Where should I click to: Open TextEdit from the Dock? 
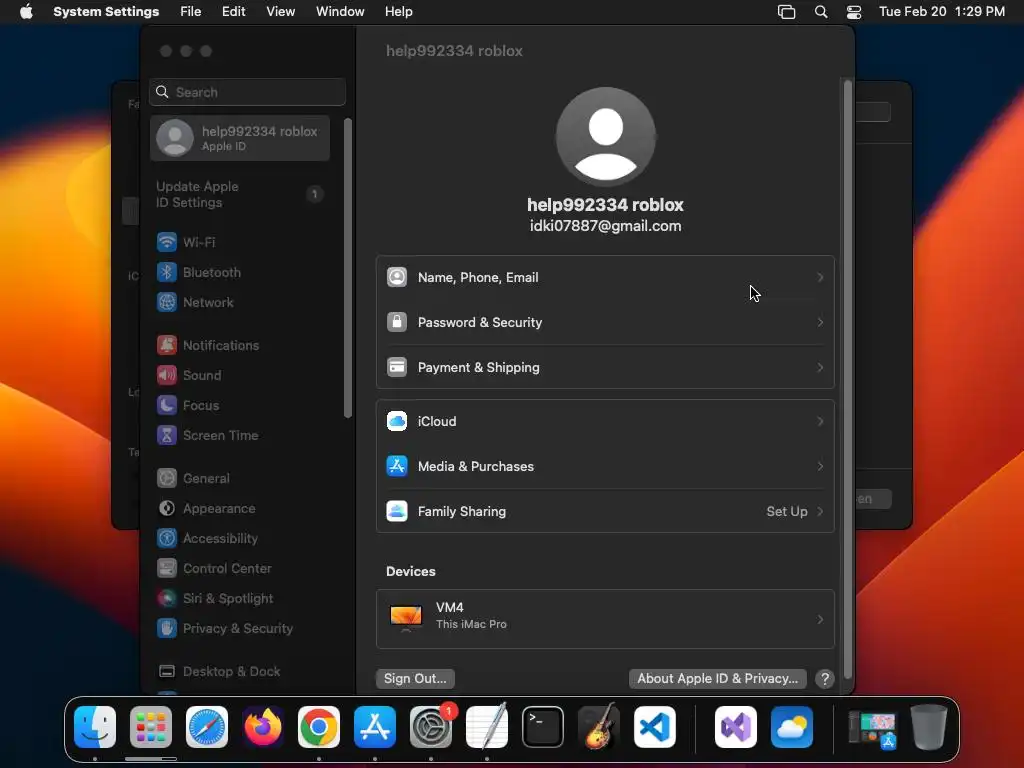click(x=487, y=727)
